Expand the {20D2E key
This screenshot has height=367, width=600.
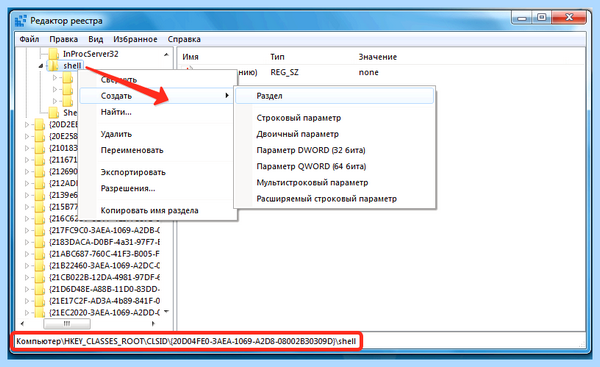pyautogui.click(x=27, y=124)
